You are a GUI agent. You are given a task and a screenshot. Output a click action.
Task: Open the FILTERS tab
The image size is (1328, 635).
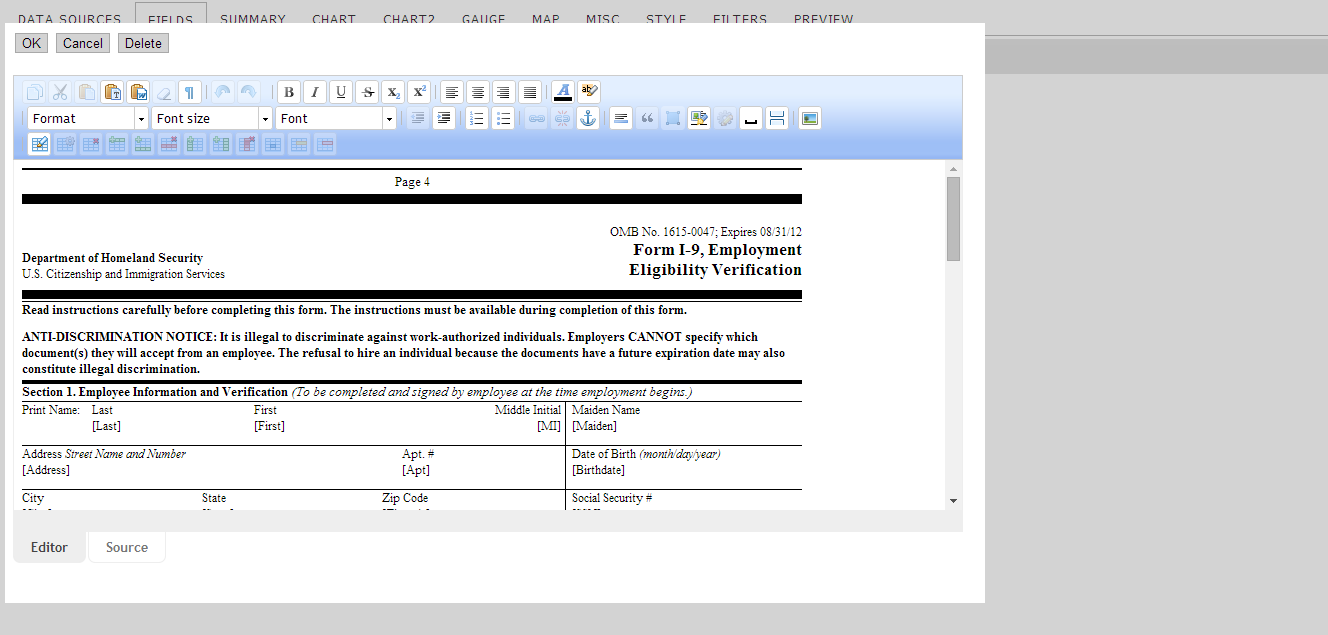[x=740, y=19]
